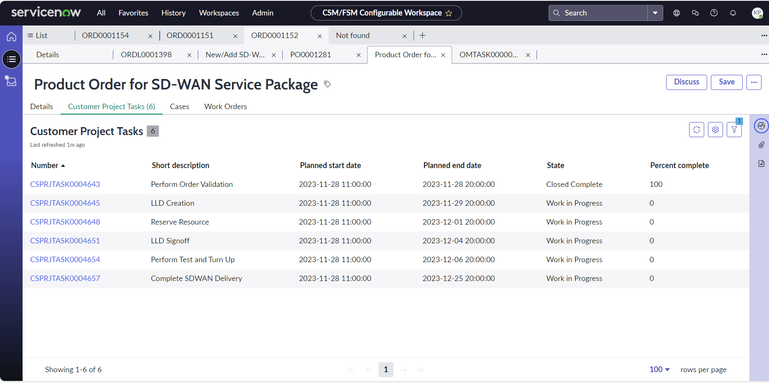769x383 pixels.
Task: Open the KP user avatar menu
Action: coord(757,13)
